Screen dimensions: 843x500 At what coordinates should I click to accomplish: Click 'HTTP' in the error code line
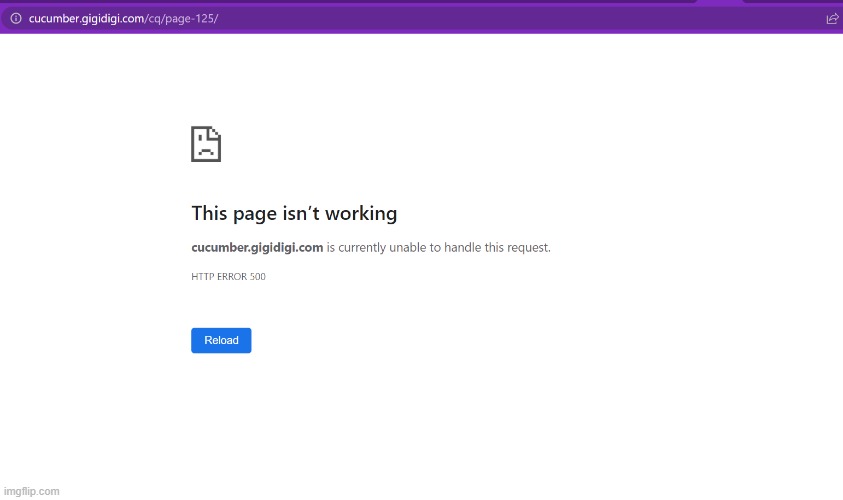(202, 277)
